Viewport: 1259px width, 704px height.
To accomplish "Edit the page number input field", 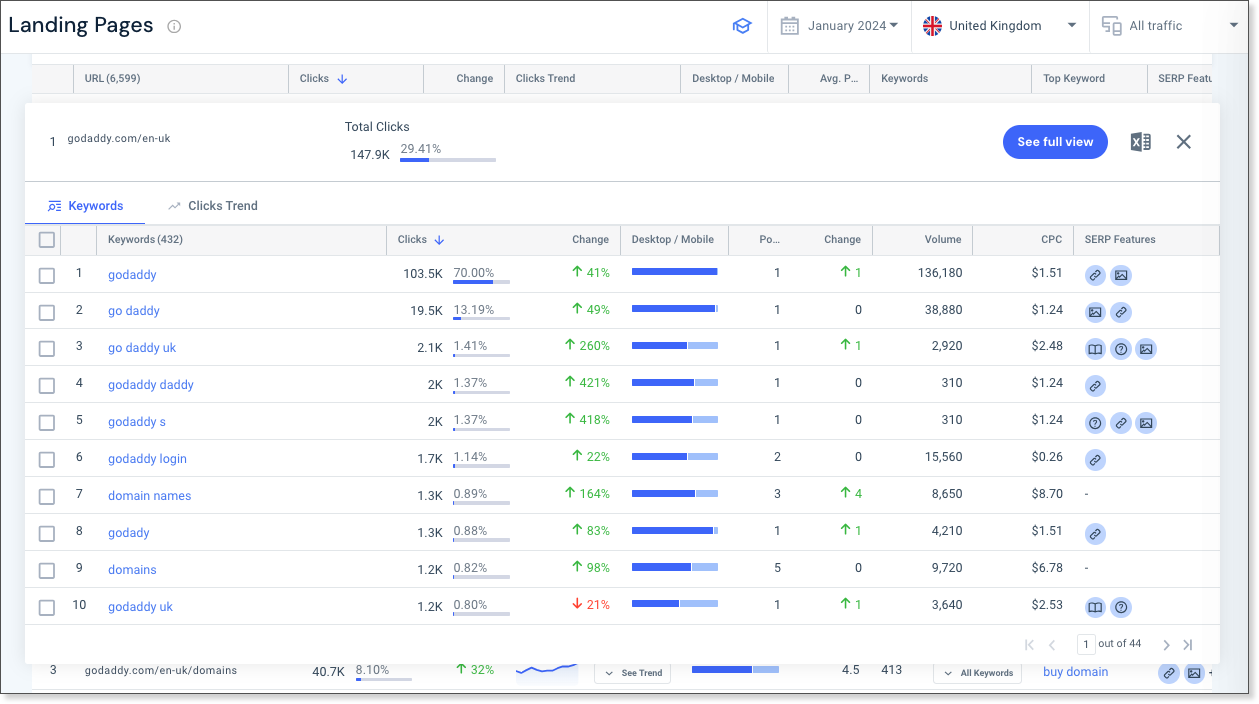I will point(1086,644).
